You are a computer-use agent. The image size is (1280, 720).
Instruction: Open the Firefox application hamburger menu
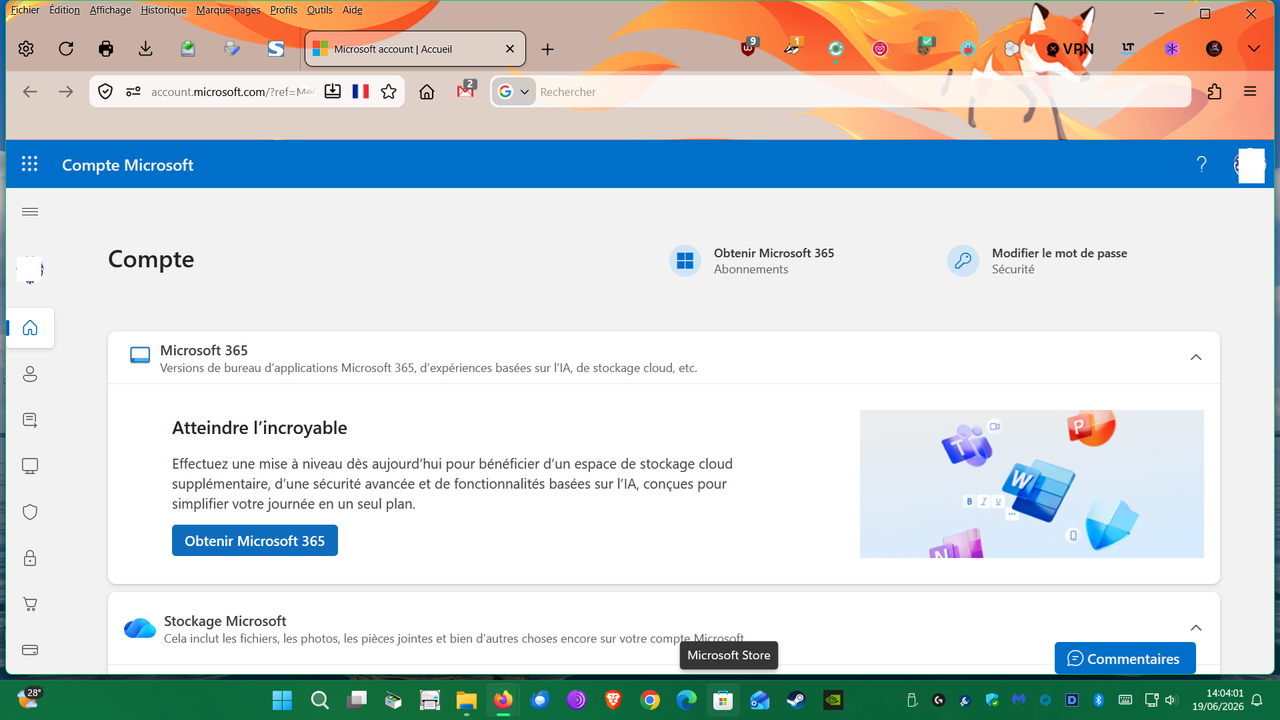pyautogui.click(x=1250, y=91)
